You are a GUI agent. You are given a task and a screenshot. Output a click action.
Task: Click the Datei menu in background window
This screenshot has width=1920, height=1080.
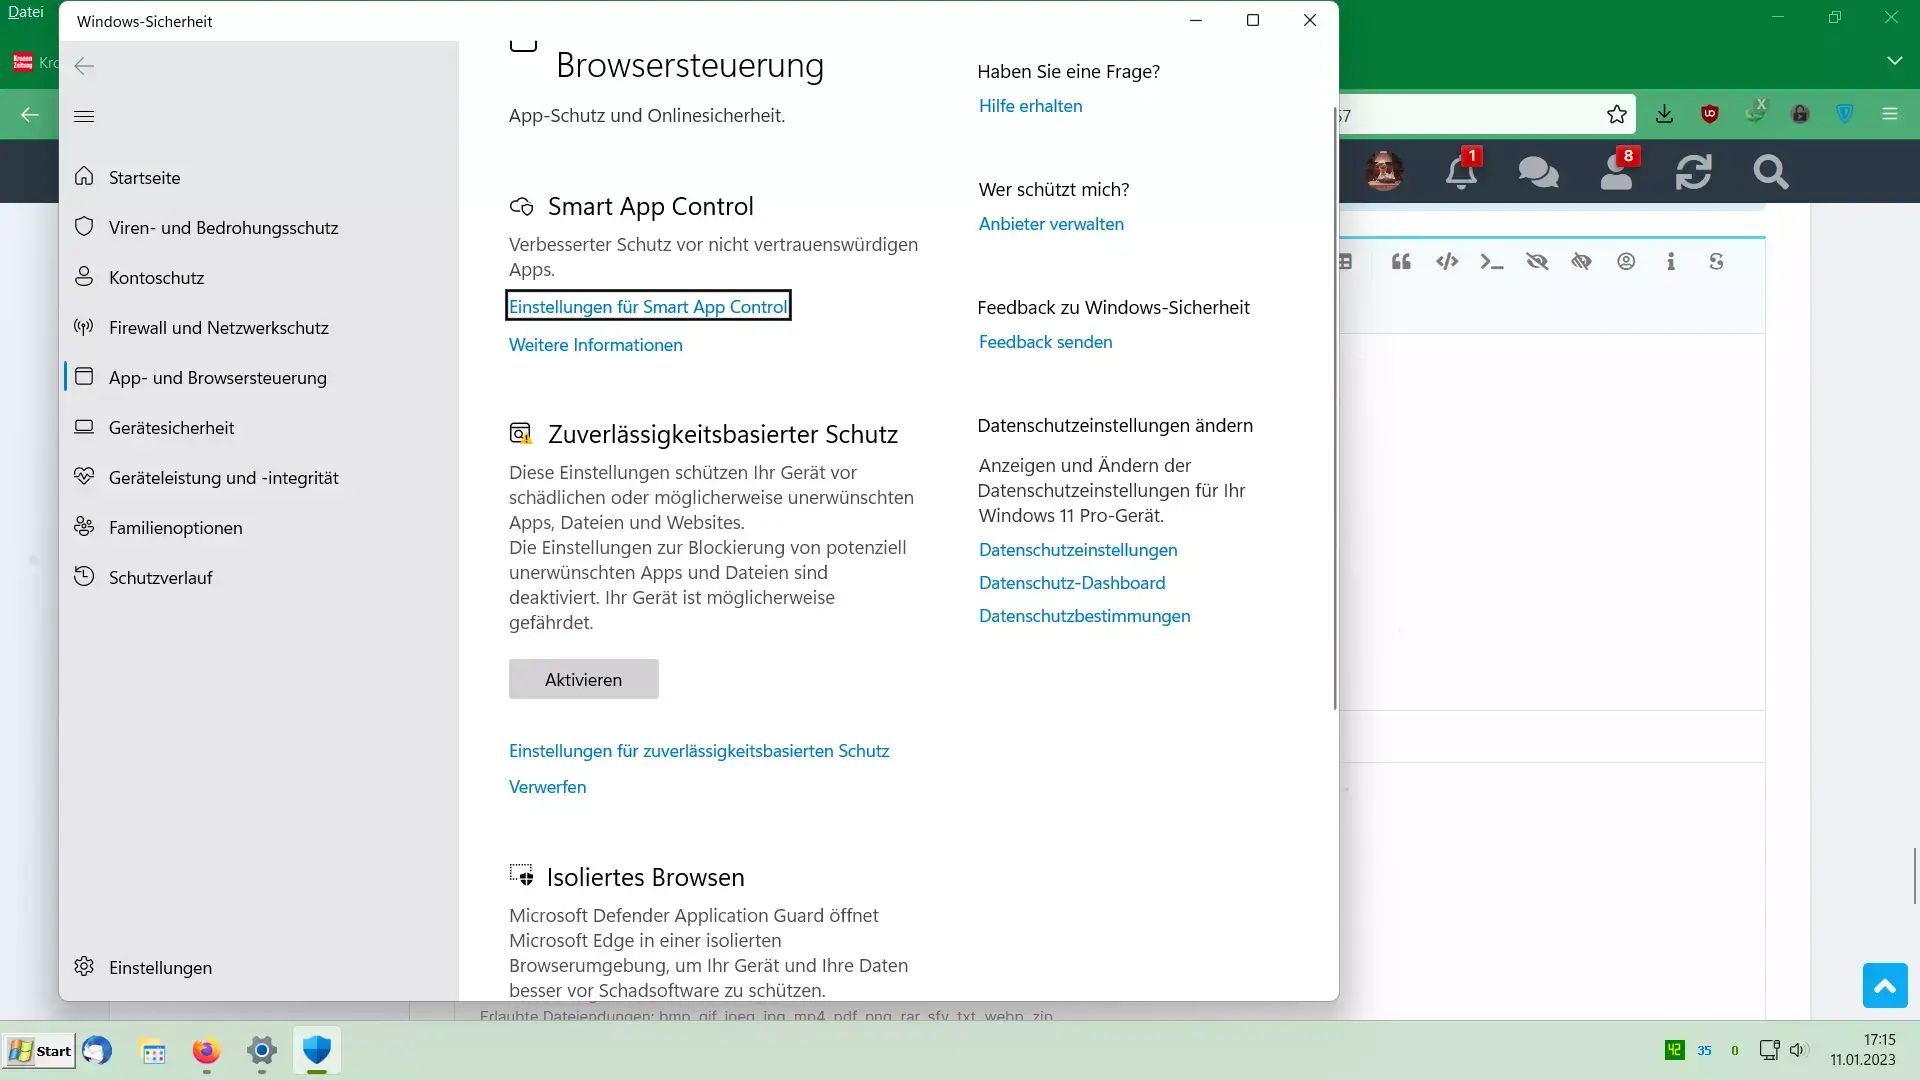click(26, 12)
